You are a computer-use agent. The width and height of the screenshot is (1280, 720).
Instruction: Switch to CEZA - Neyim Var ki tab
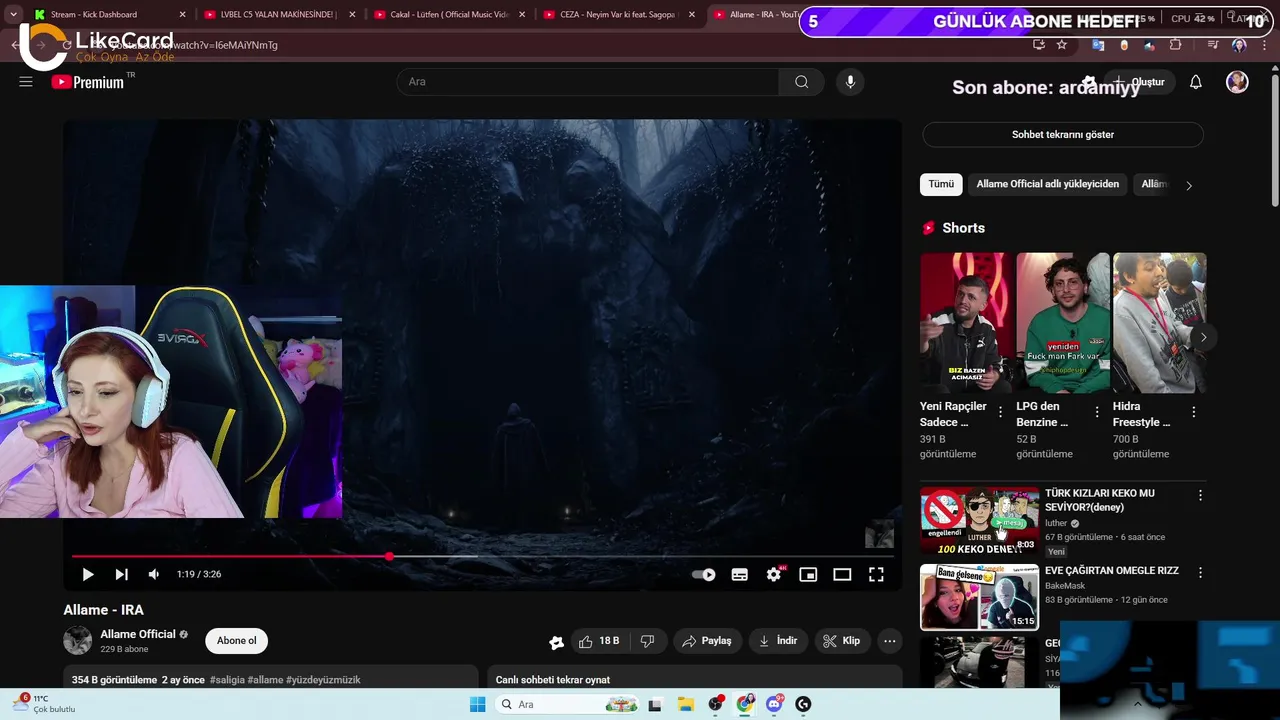[x=619, y=15]
